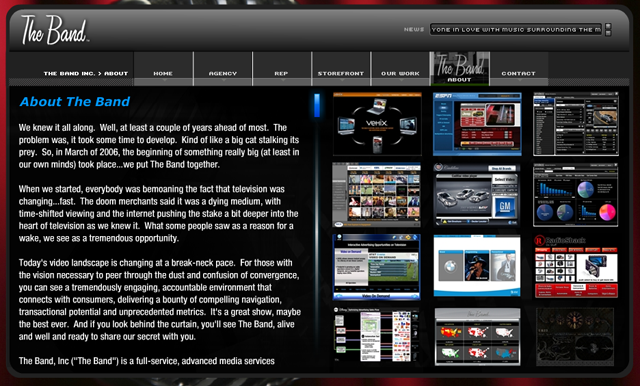Click the About The Band heading

75,102
